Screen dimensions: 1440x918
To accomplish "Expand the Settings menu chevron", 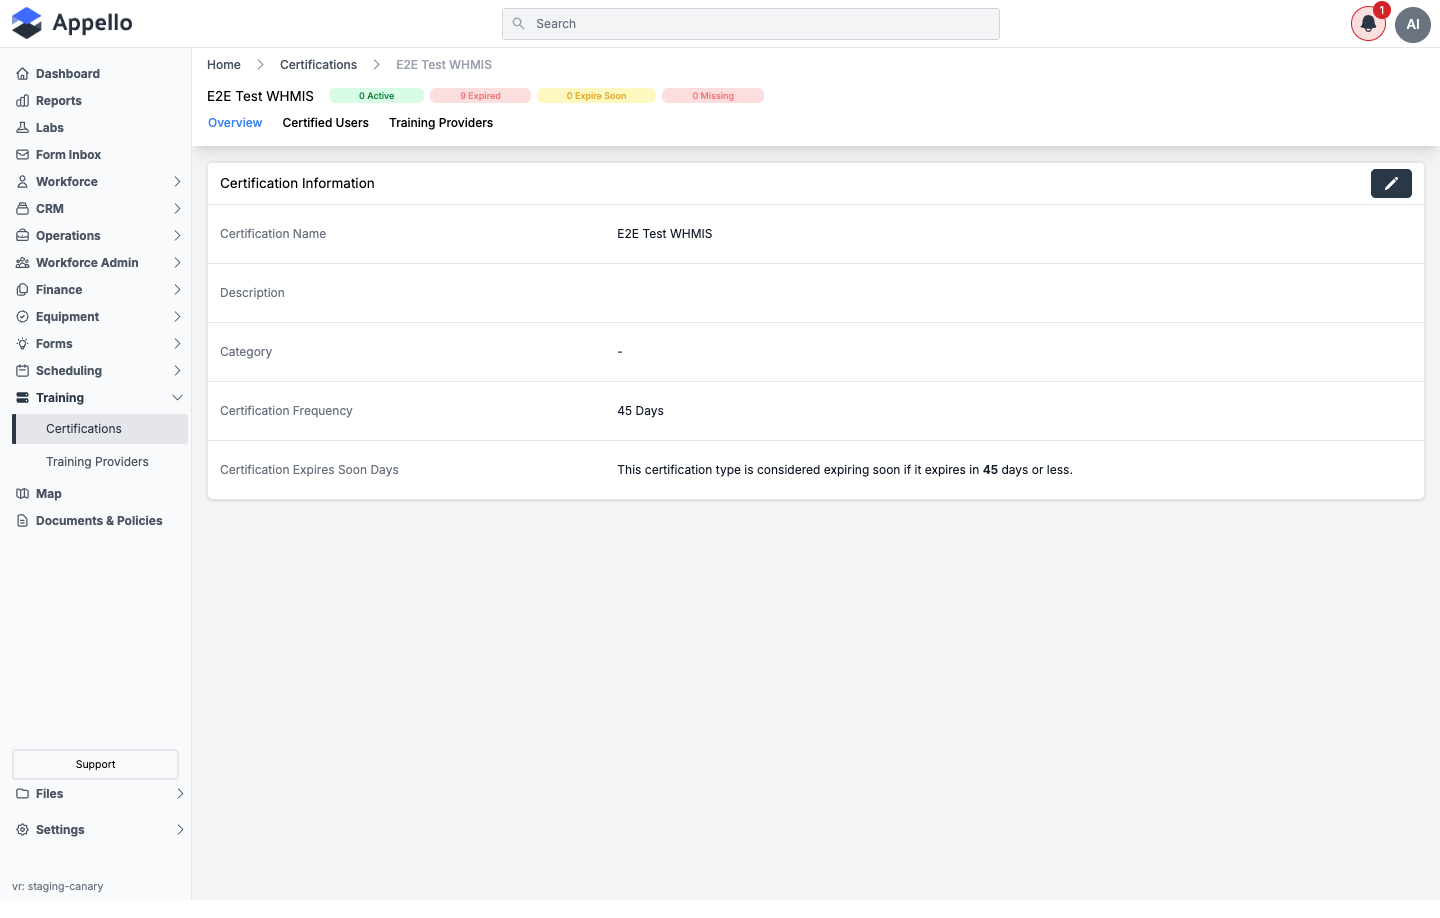I will (x=180, y=830).
